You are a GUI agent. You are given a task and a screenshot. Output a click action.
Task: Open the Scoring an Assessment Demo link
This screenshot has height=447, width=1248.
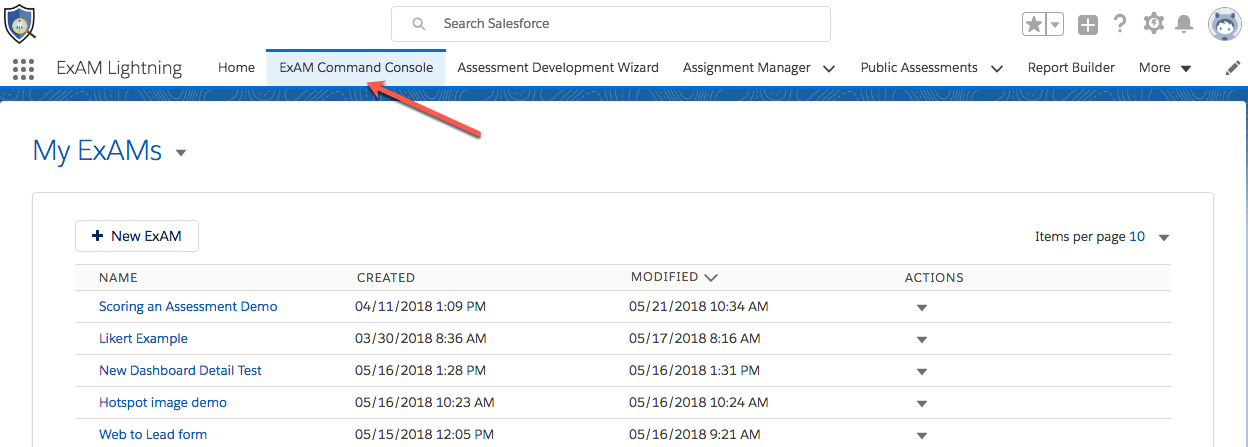point(188,306)
